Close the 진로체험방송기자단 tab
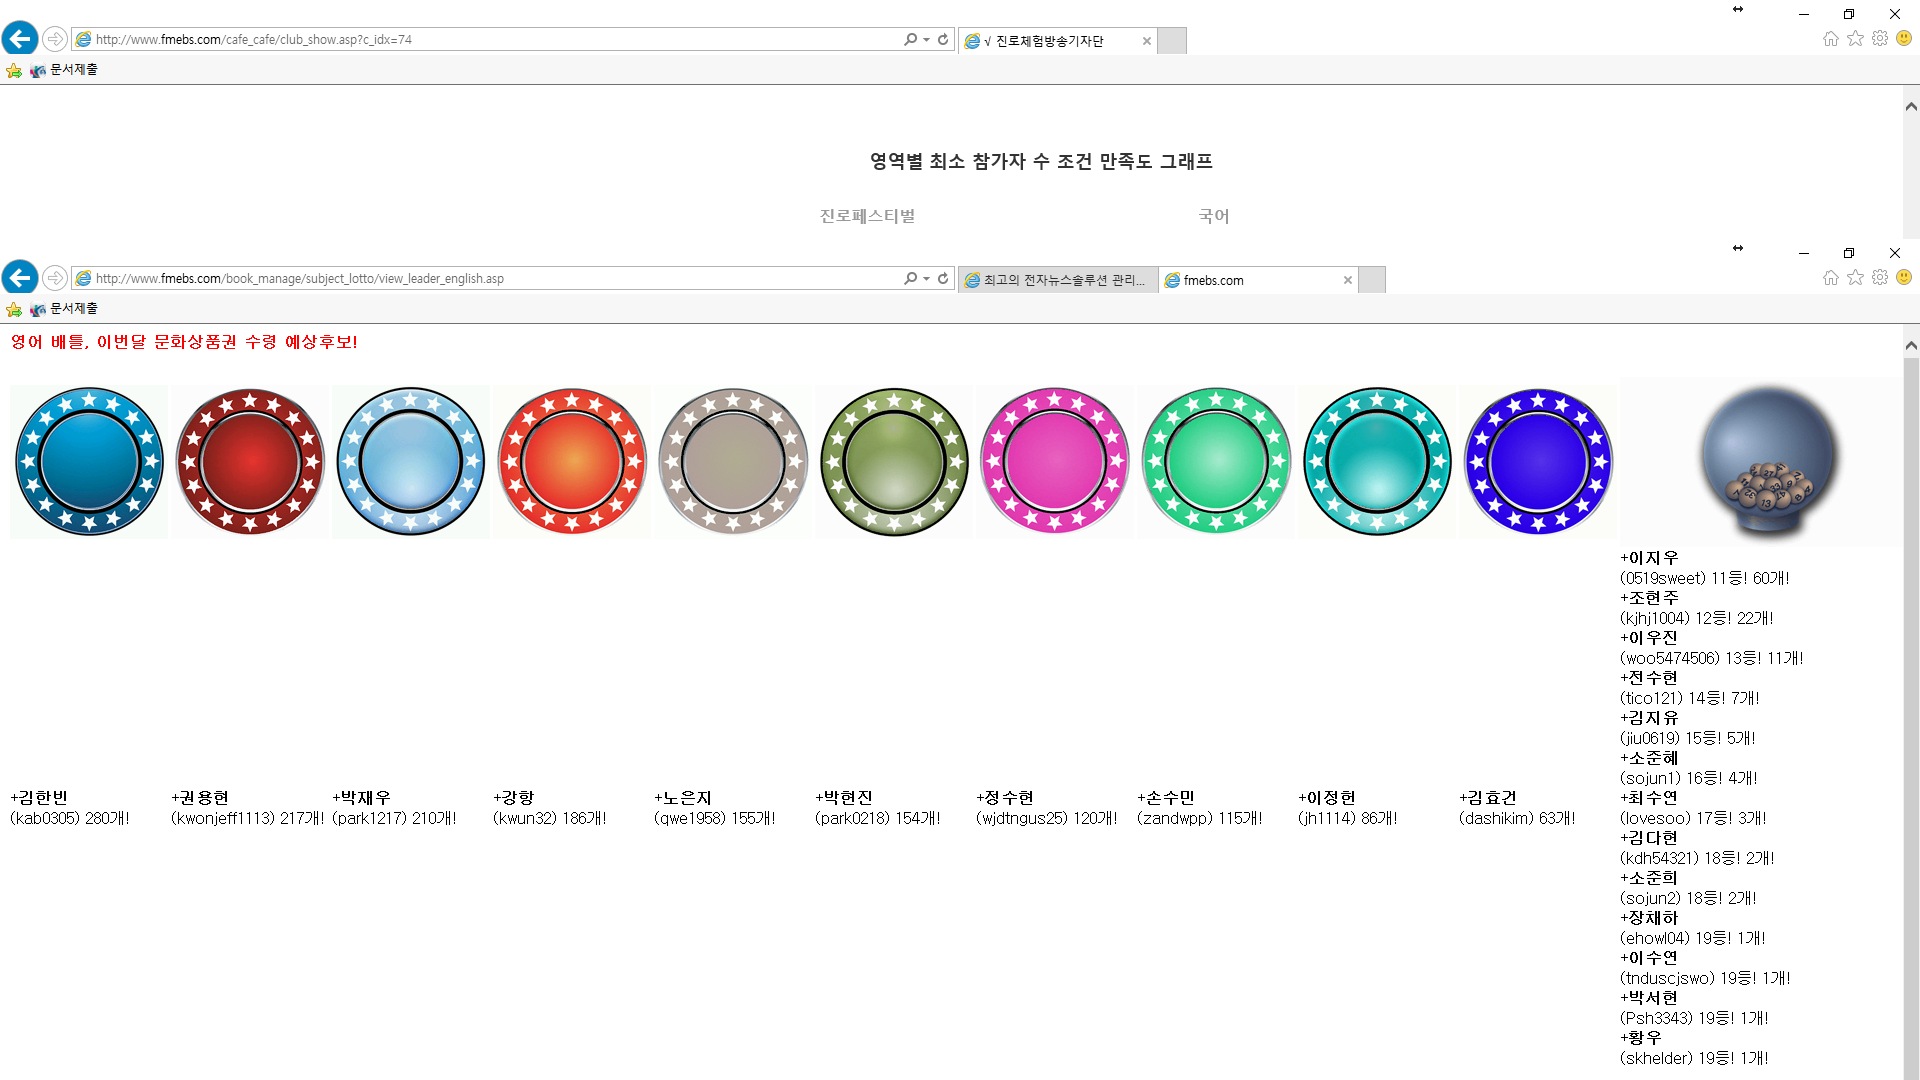This screenshot has width=1920, height=1080. click(x=1147, y=41)
